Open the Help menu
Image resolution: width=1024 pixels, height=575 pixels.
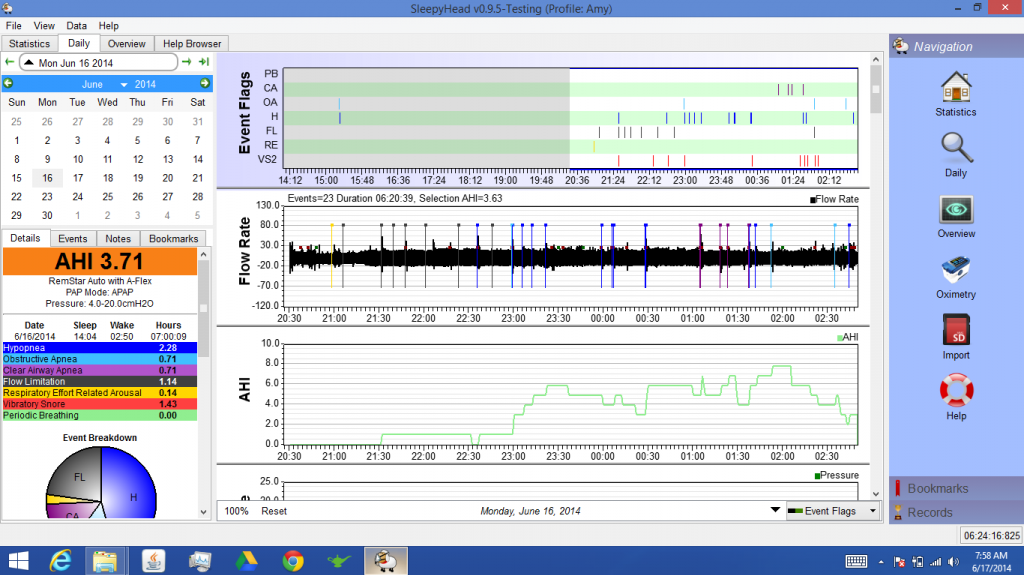point(108,25)
